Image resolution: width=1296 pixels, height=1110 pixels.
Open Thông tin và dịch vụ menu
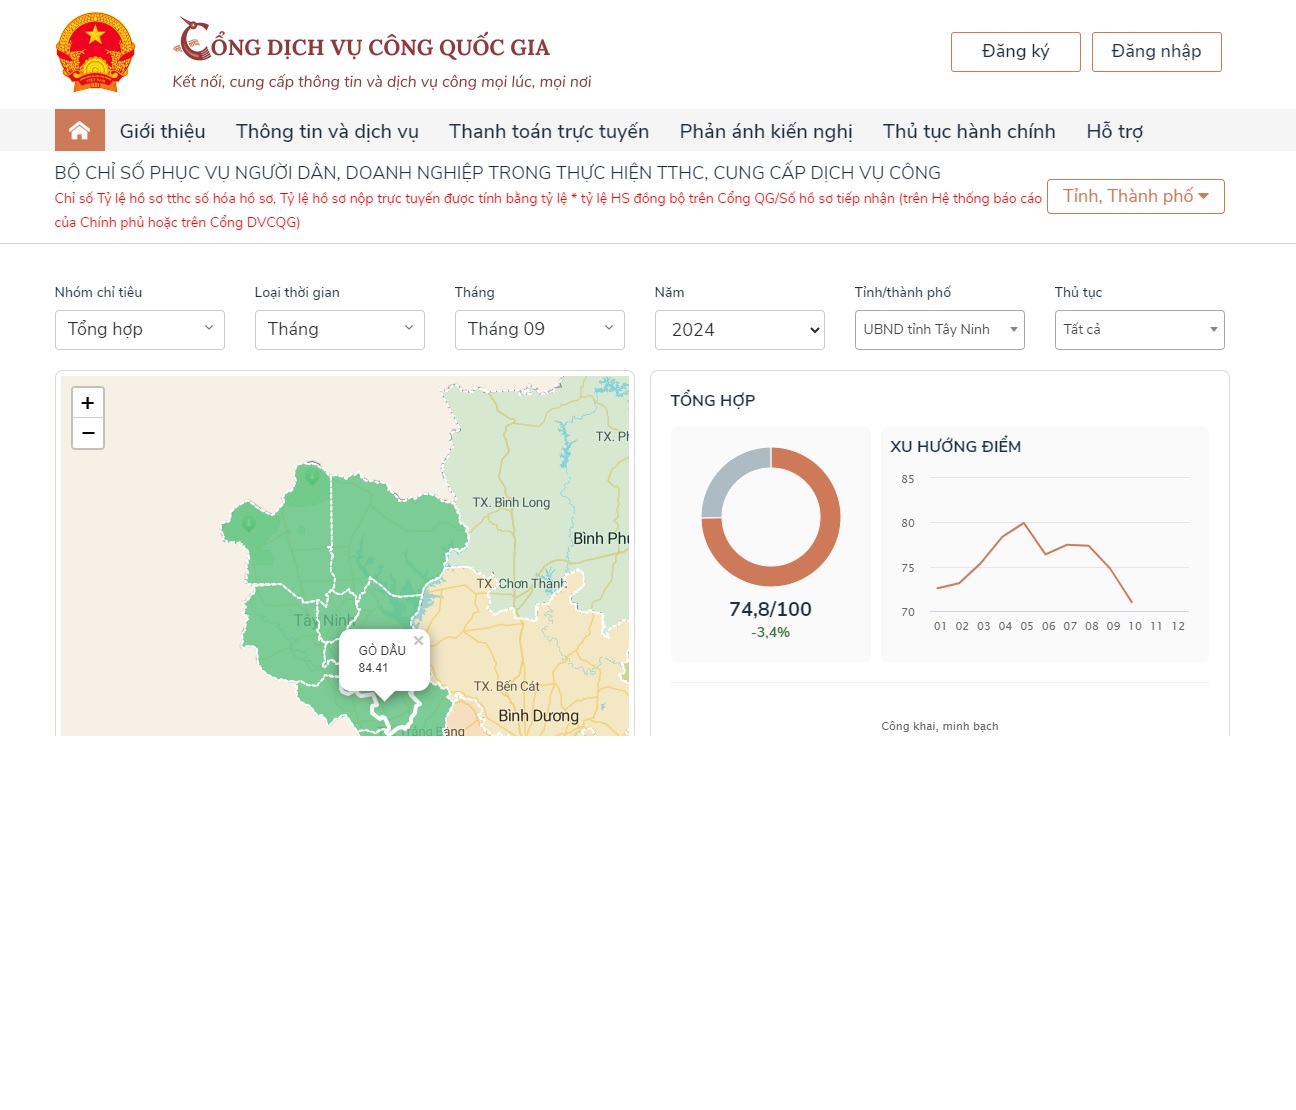coord(327,131)
